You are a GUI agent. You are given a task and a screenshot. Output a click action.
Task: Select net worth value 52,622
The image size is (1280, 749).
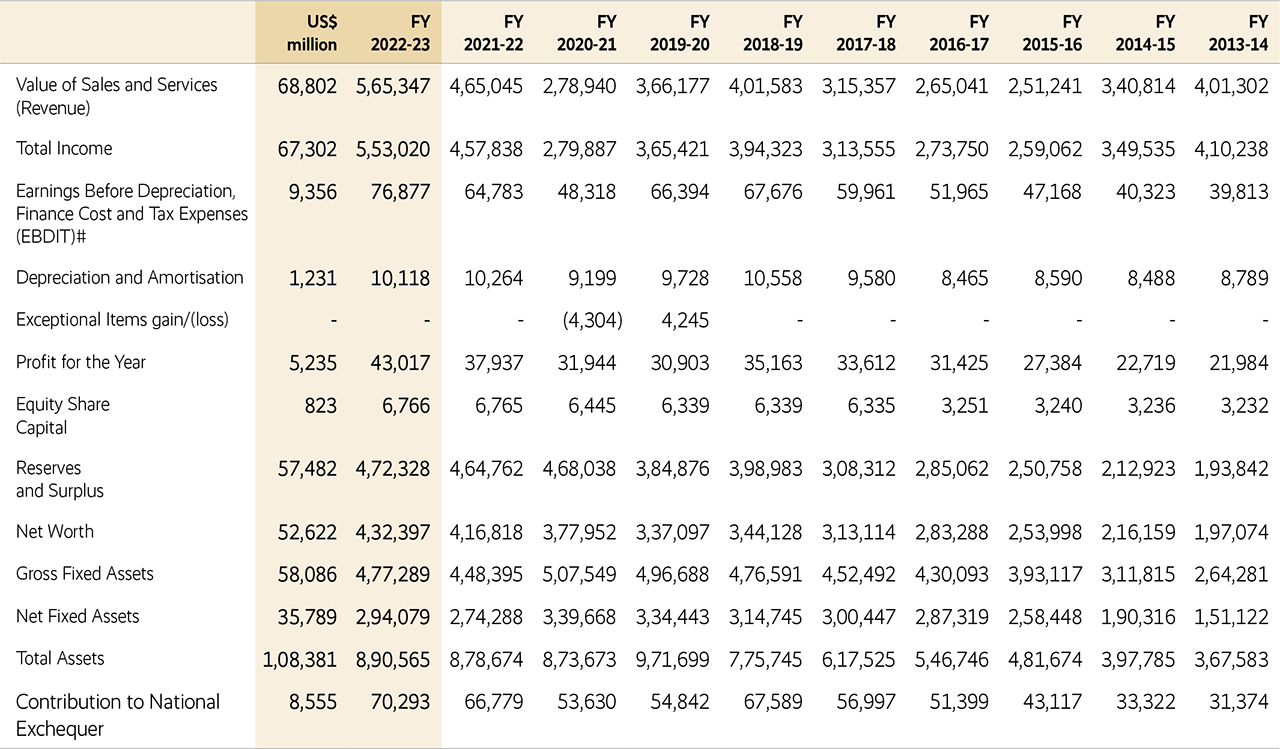coord(307,533)
